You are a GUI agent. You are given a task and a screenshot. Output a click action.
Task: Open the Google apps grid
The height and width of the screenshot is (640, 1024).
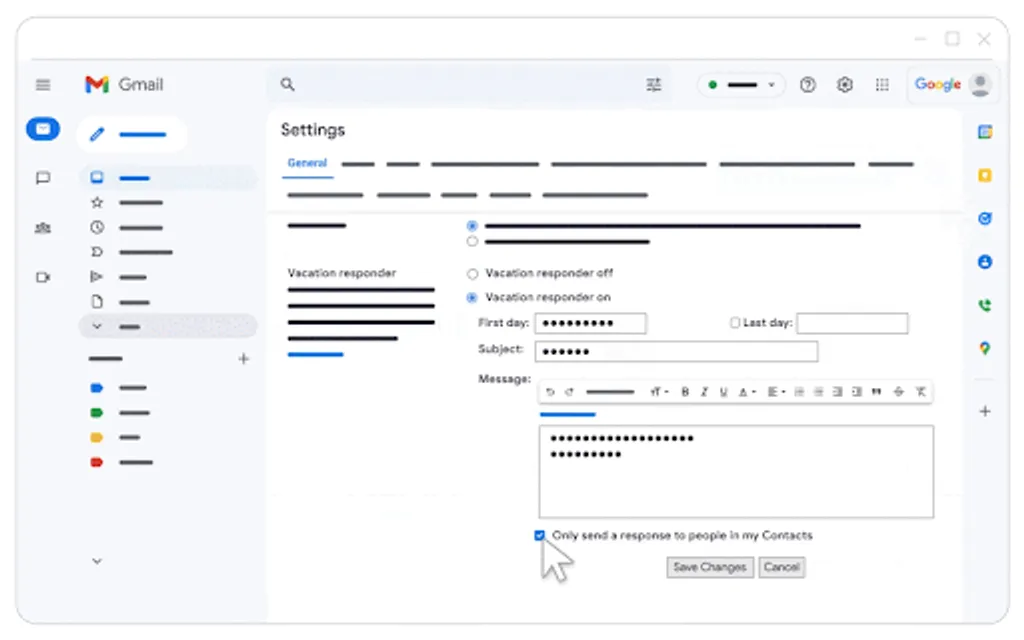[x=882, y=84]
